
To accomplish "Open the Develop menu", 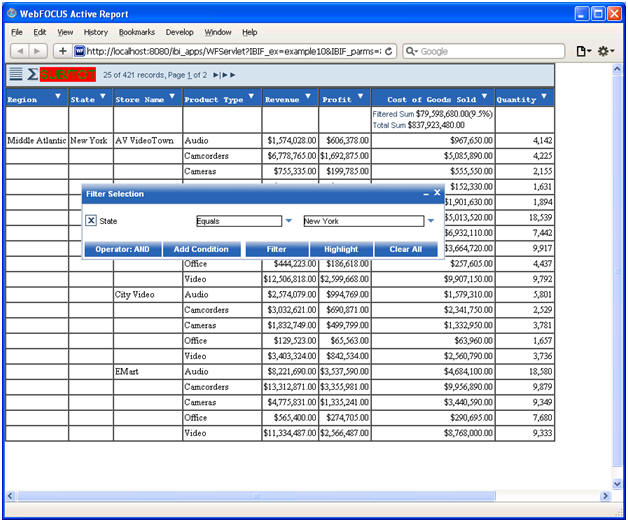I will pyautogui.click(x=179, y=32).
